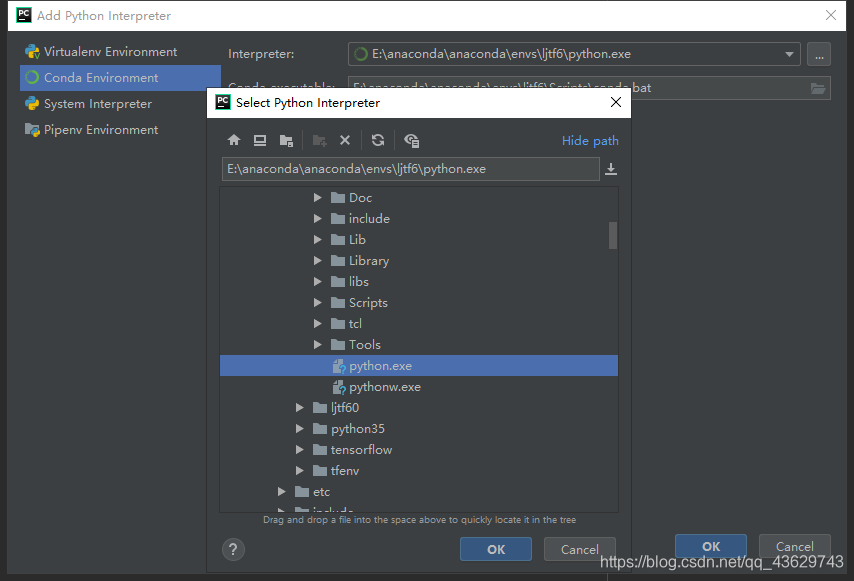Screen dimensions: 854x581
Task: Select python.exe in file tree
Action: pos(419,366)
